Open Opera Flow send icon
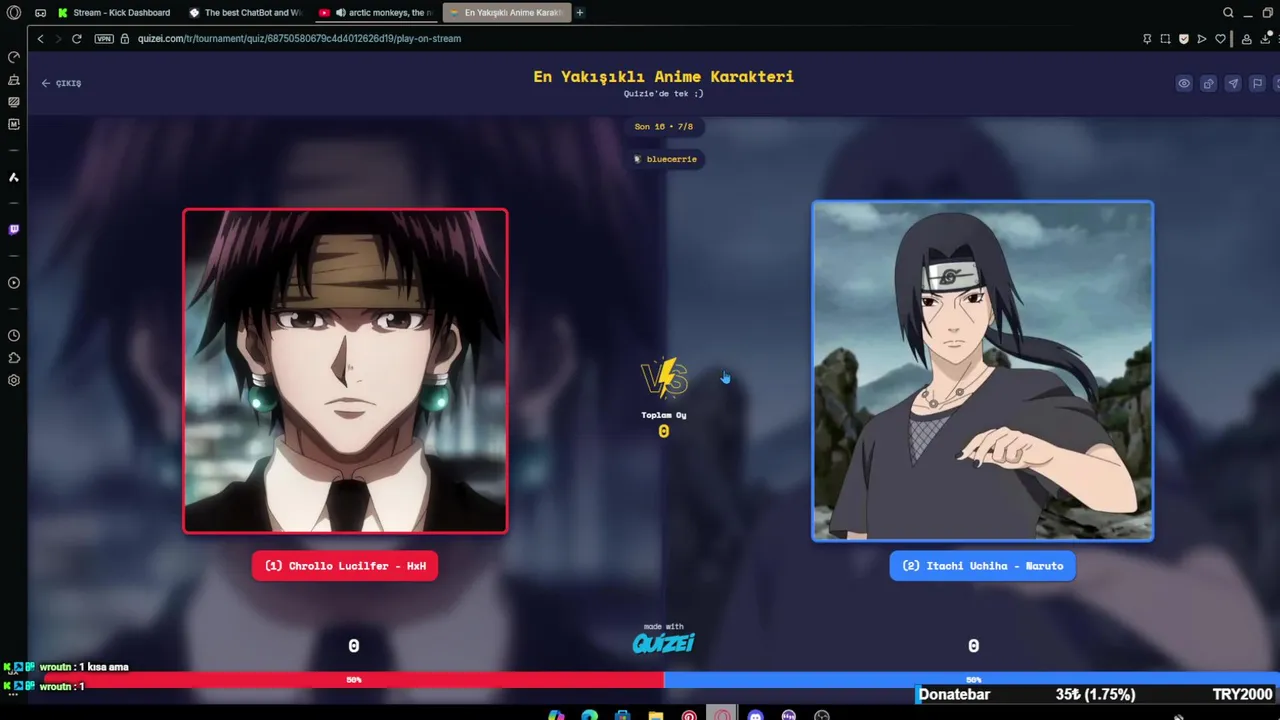Image resolution: width=1280 pixels, height=720 pixels. click(x=1202, y=39)
